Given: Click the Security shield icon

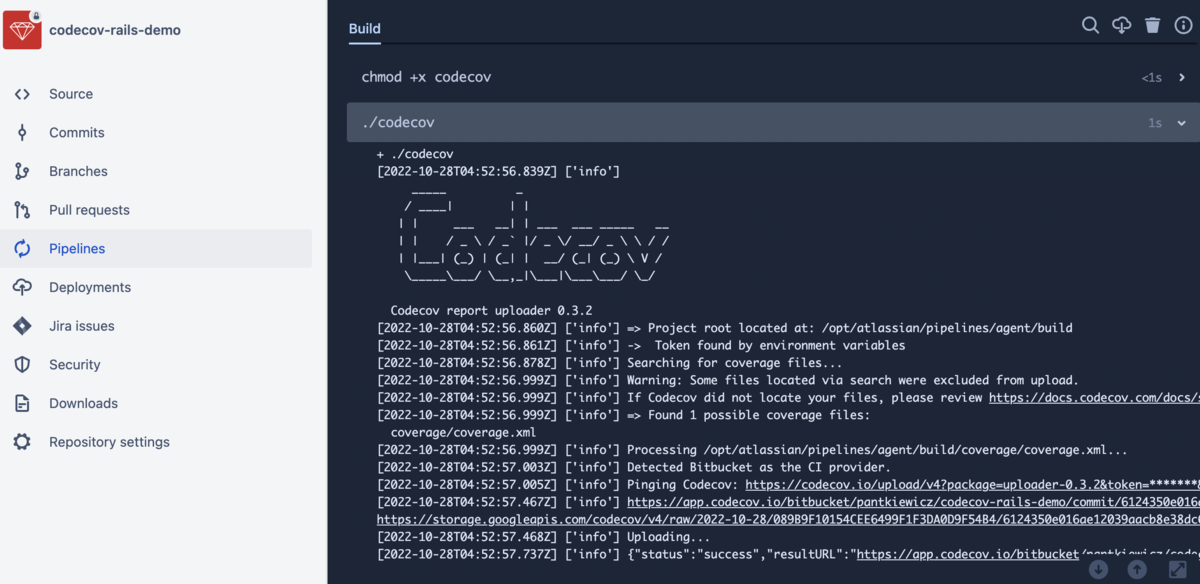Looking at the screenshot, I should tap(22, 365).
